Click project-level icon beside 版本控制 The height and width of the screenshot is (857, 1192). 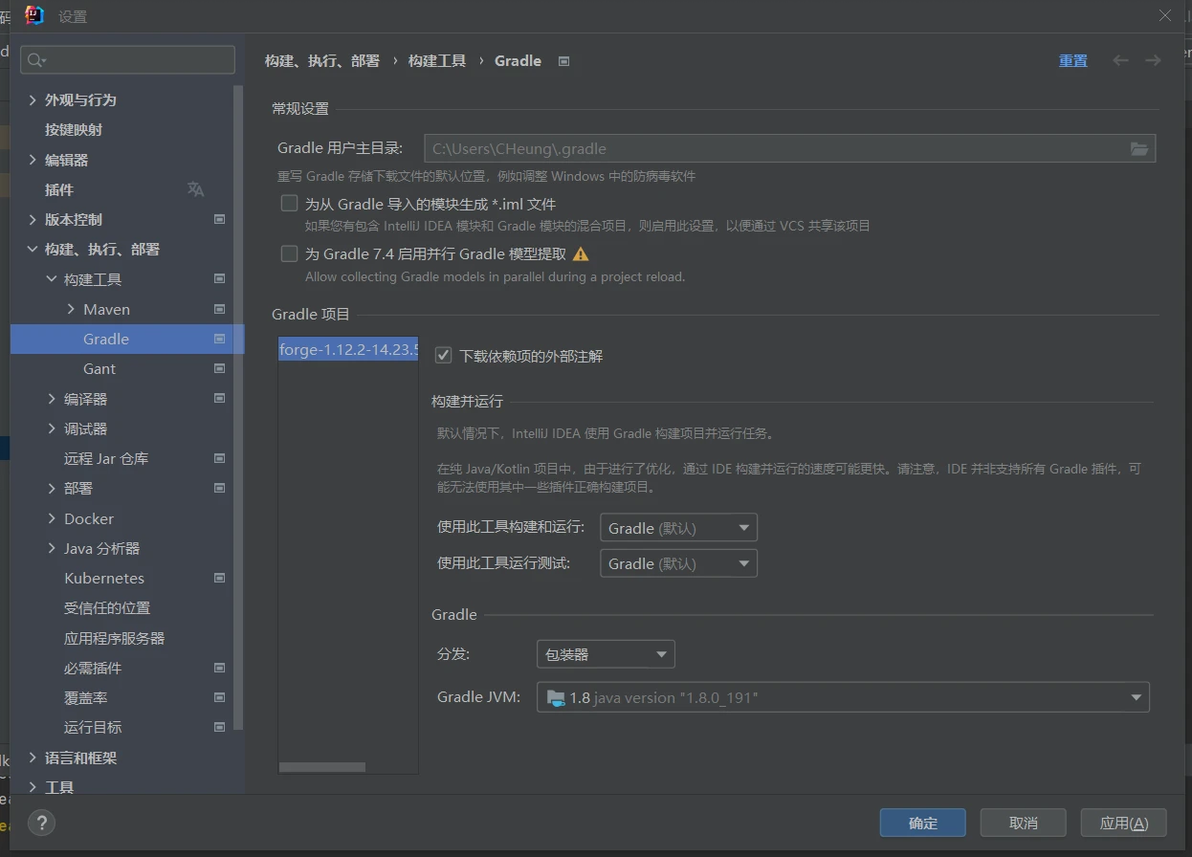point(220,220)
